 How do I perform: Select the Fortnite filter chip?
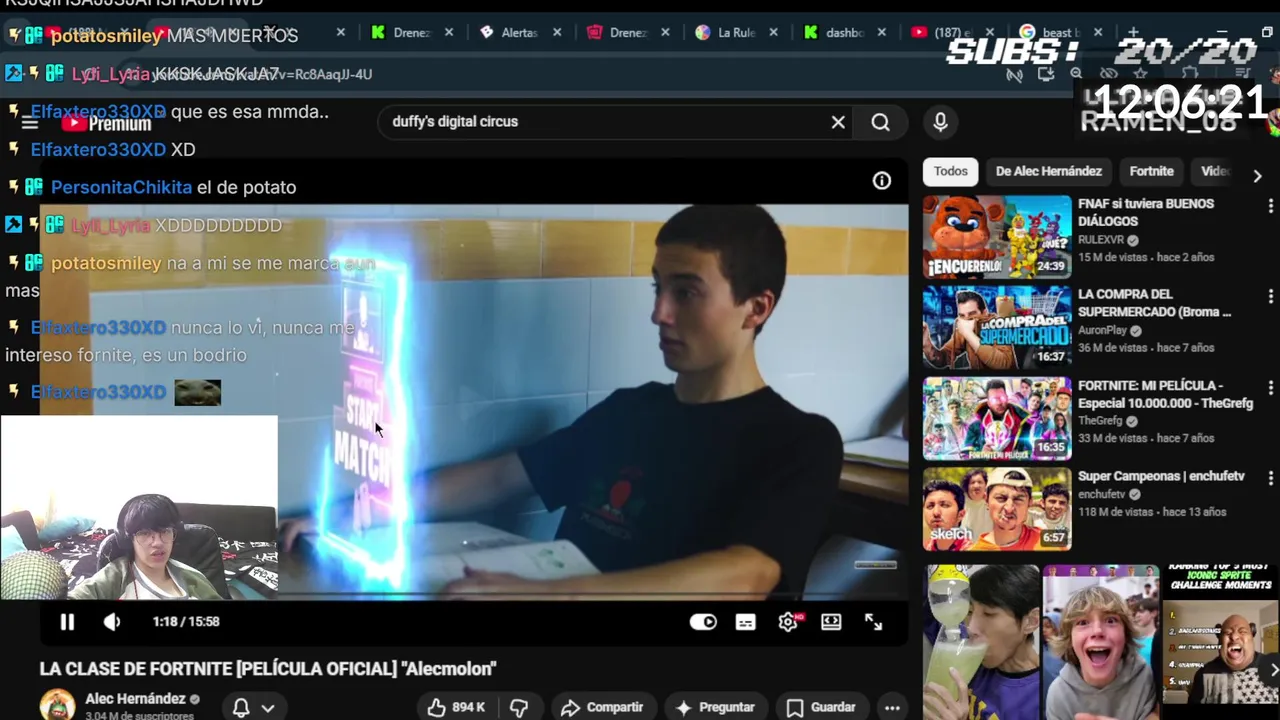point(1151,171)
